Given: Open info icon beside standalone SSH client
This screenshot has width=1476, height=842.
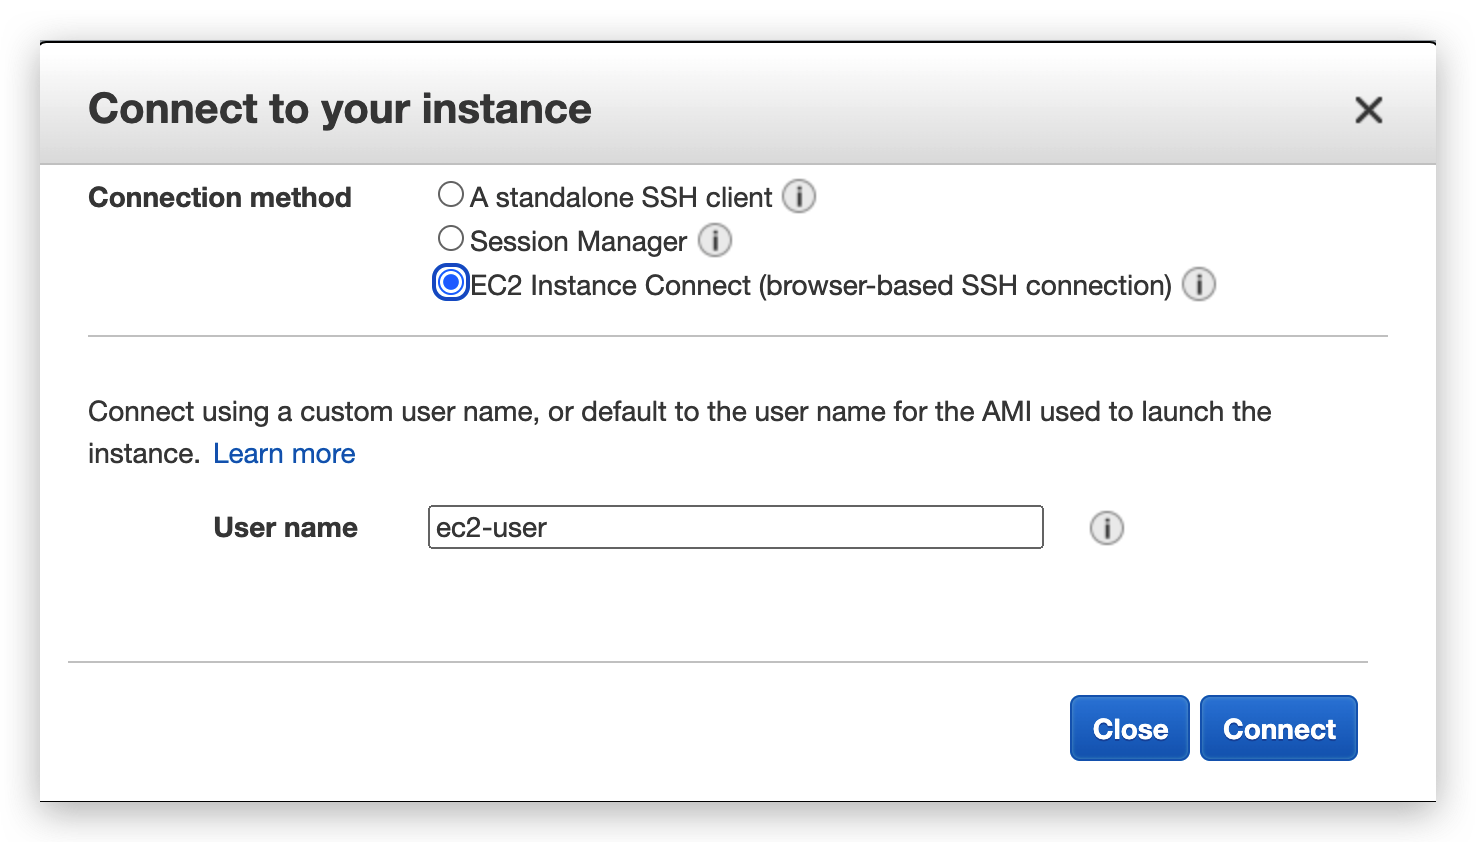Looking at the screenshot, I should point(799,196).
